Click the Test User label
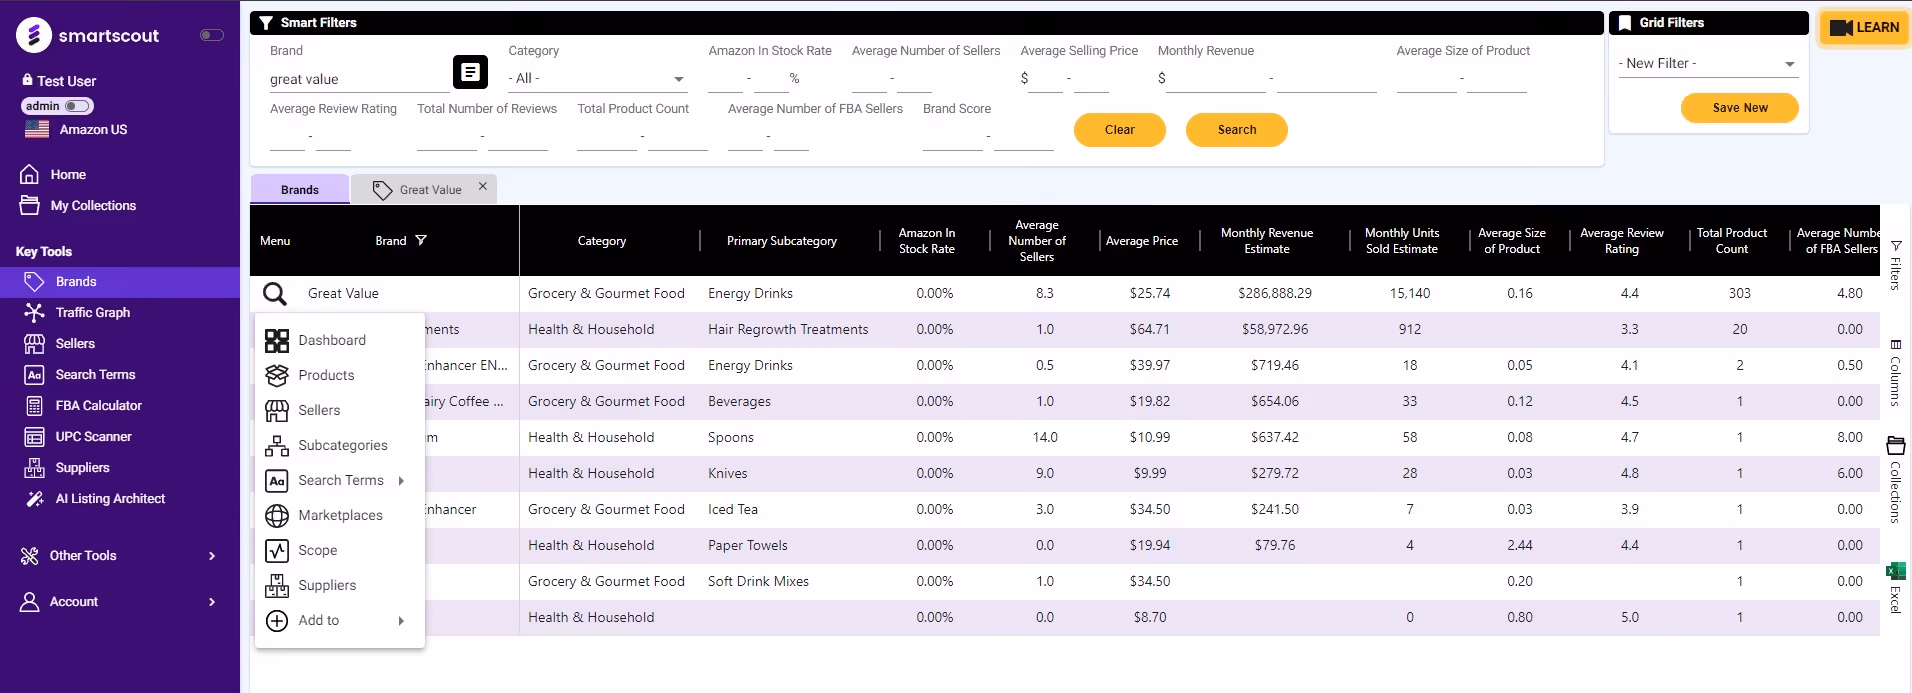The image size is (1912, 693). tap(67, 82)
